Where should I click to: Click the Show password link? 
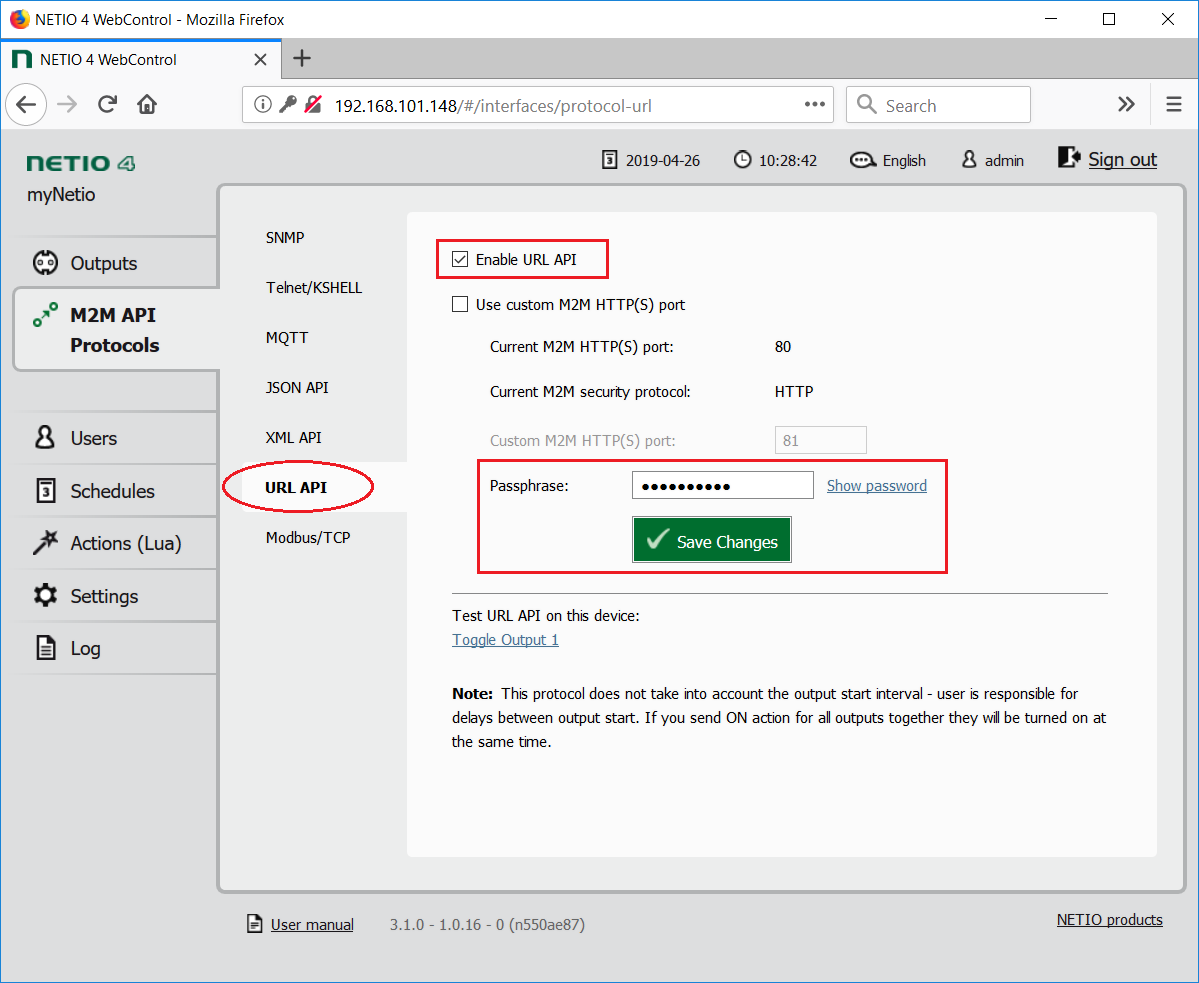[876, 485]
